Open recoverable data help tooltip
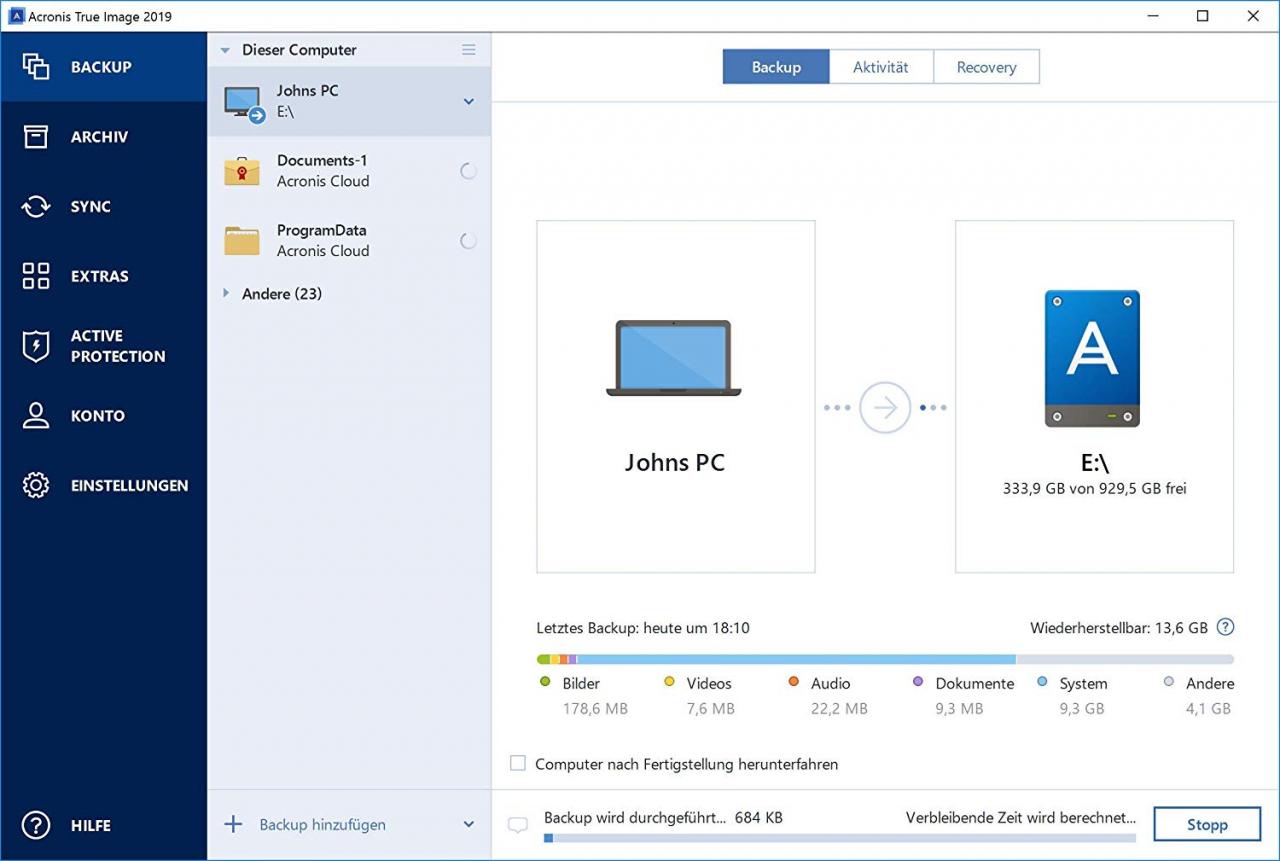The width and height of the screenshot is (1280, 861). pyautogui.click(x=1225, y=627)
